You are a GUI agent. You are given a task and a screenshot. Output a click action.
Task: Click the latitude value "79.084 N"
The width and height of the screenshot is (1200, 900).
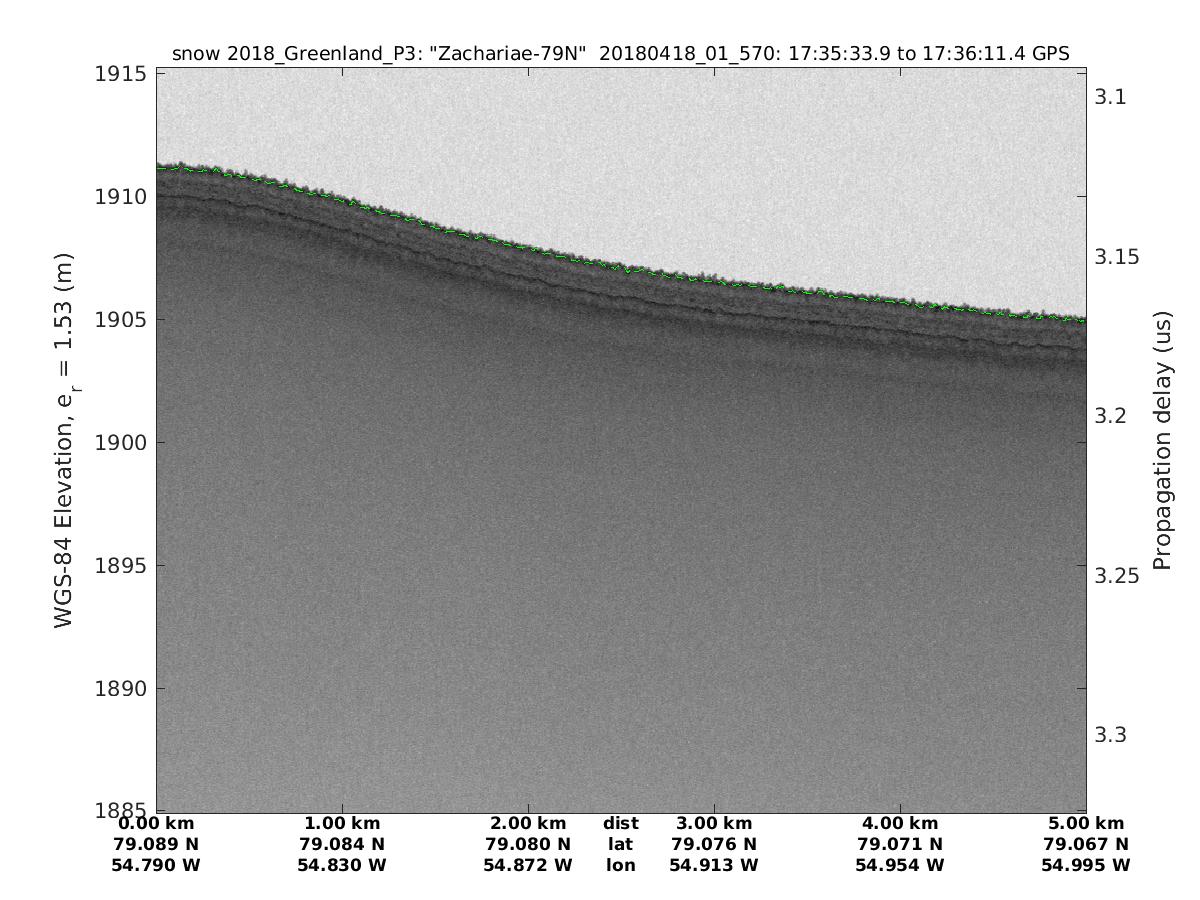(x=342, y=844)
